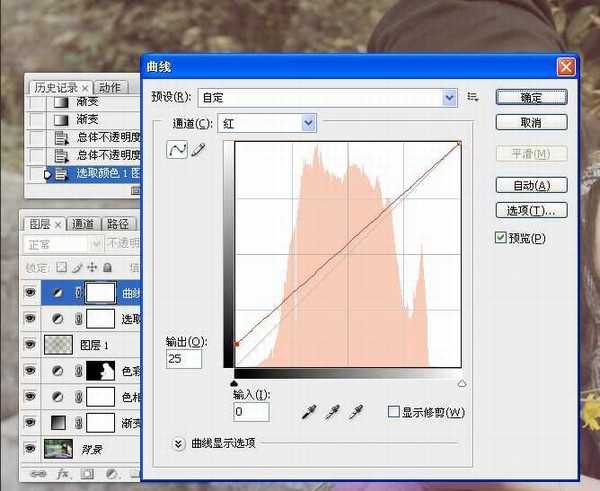
Task: Click the 确定 OK button
Action: click(531, 97)
